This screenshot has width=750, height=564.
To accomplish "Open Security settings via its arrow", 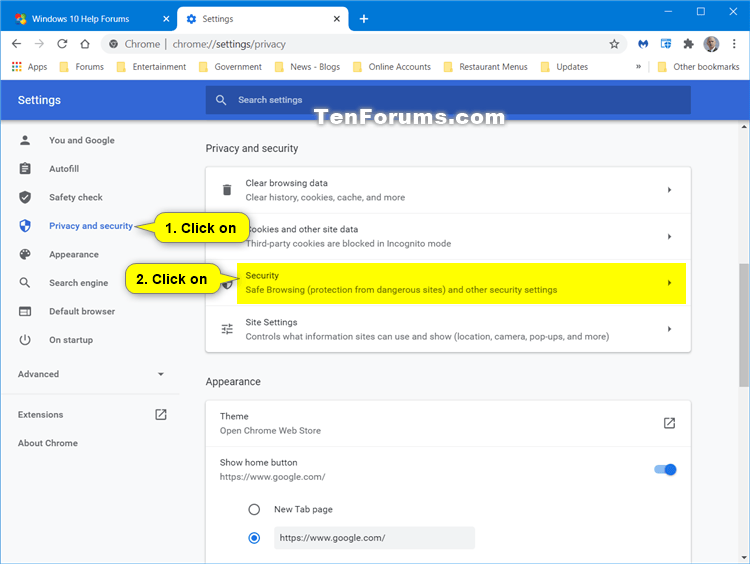I will click(669, 283).
